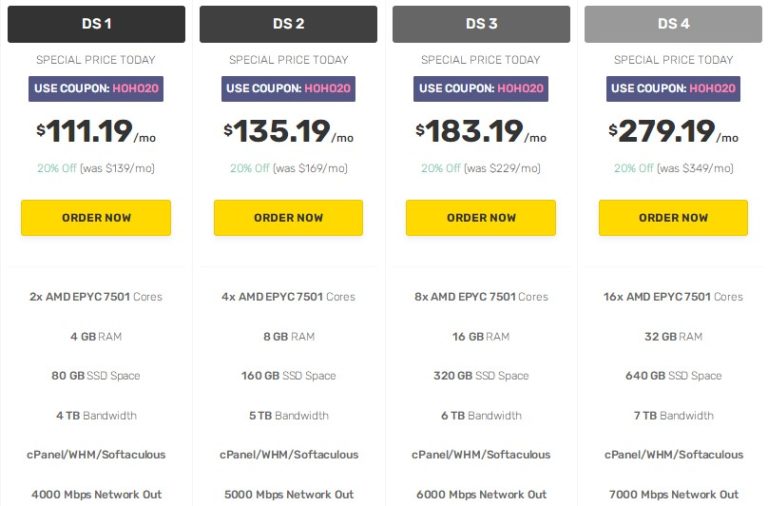Click the $183.19/mo price
The width and height of the screenshot is (768, 506).
point(481,131)
